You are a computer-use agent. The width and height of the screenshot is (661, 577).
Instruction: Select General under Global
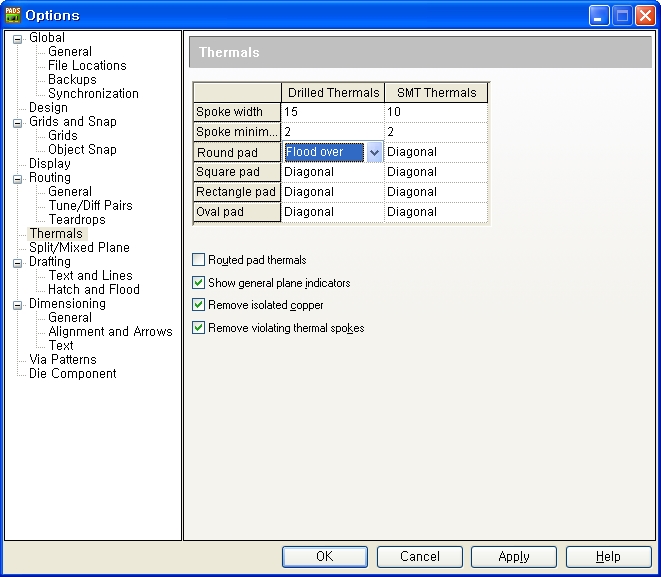(x=70, y=51)
